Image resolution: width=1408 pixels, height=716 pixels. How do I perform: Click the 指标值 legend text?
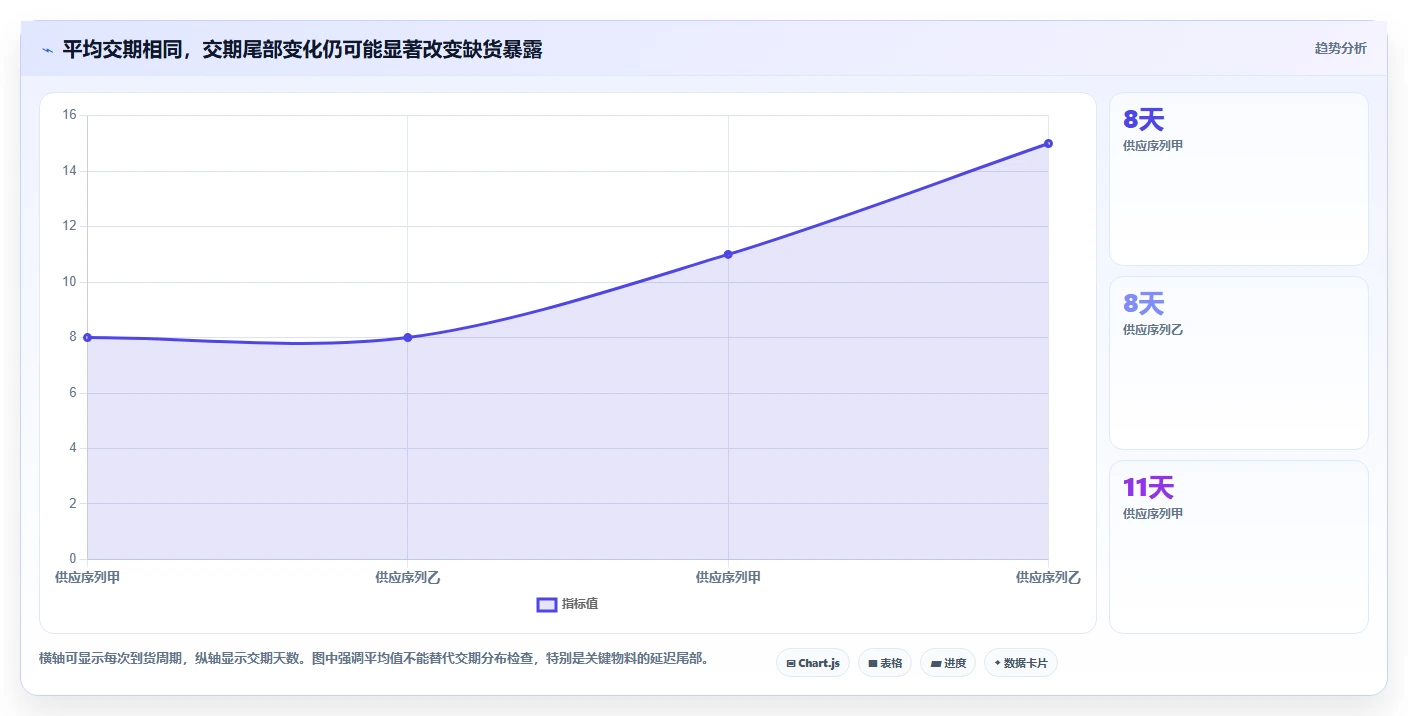580,604
